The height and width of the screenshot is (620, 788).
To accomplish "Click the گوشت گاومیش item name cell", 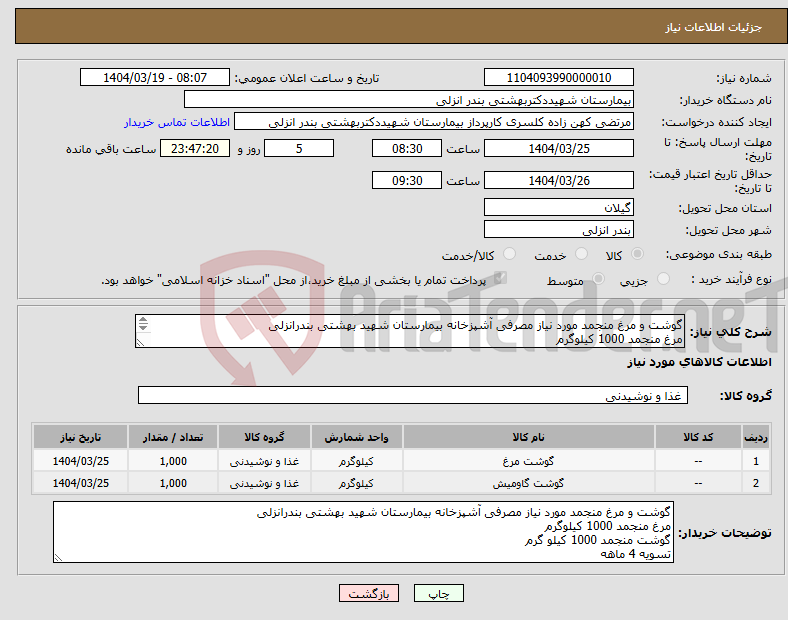I will [x=528, y=483].
